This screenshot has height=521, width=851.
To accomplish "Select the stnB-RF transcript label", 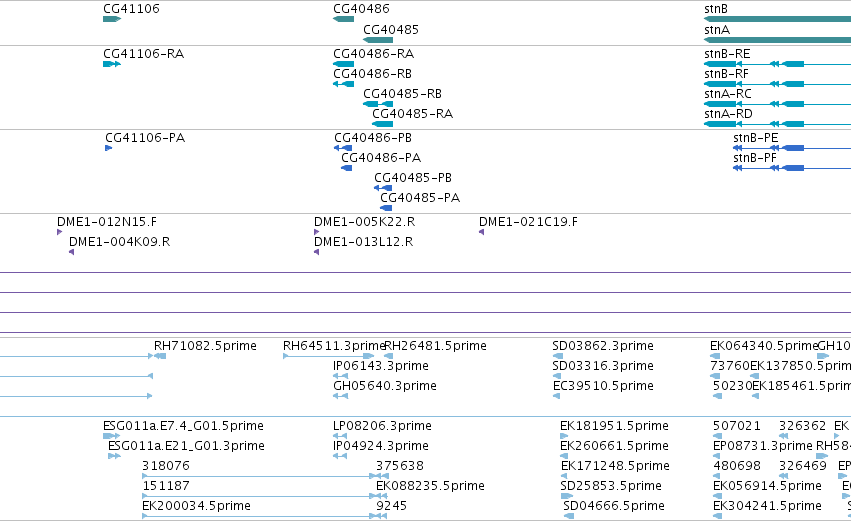I will pyautogui.click(x=726, y=74).
